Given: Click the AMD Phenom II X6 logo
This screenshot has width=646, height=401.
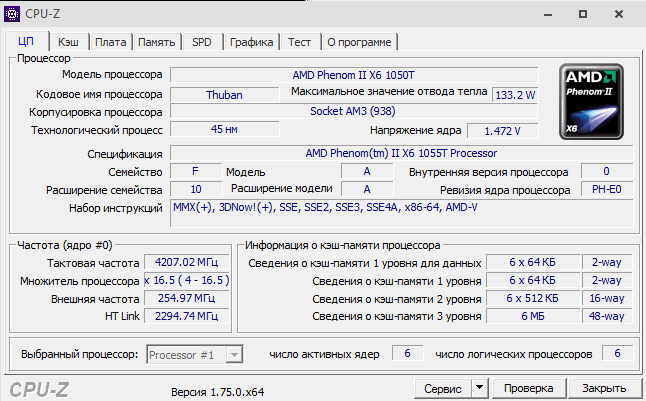Looking at the screenshot, I should [591, 102].
